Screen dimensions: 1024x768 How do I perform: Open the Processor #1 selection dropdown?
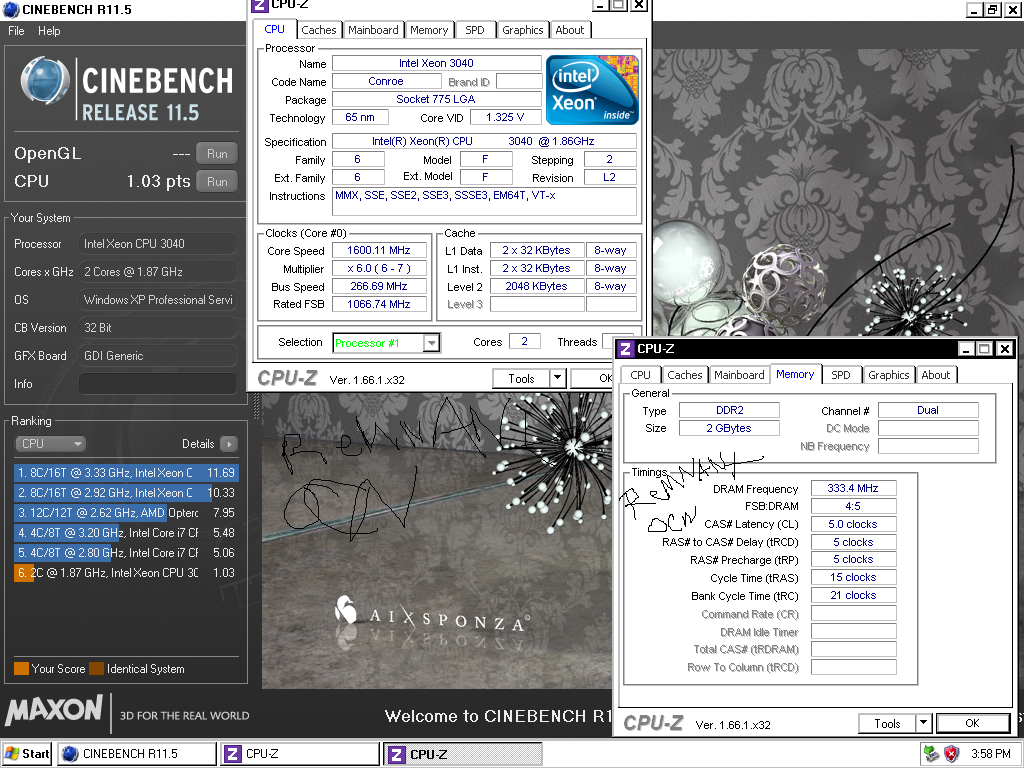click(431, 343)
